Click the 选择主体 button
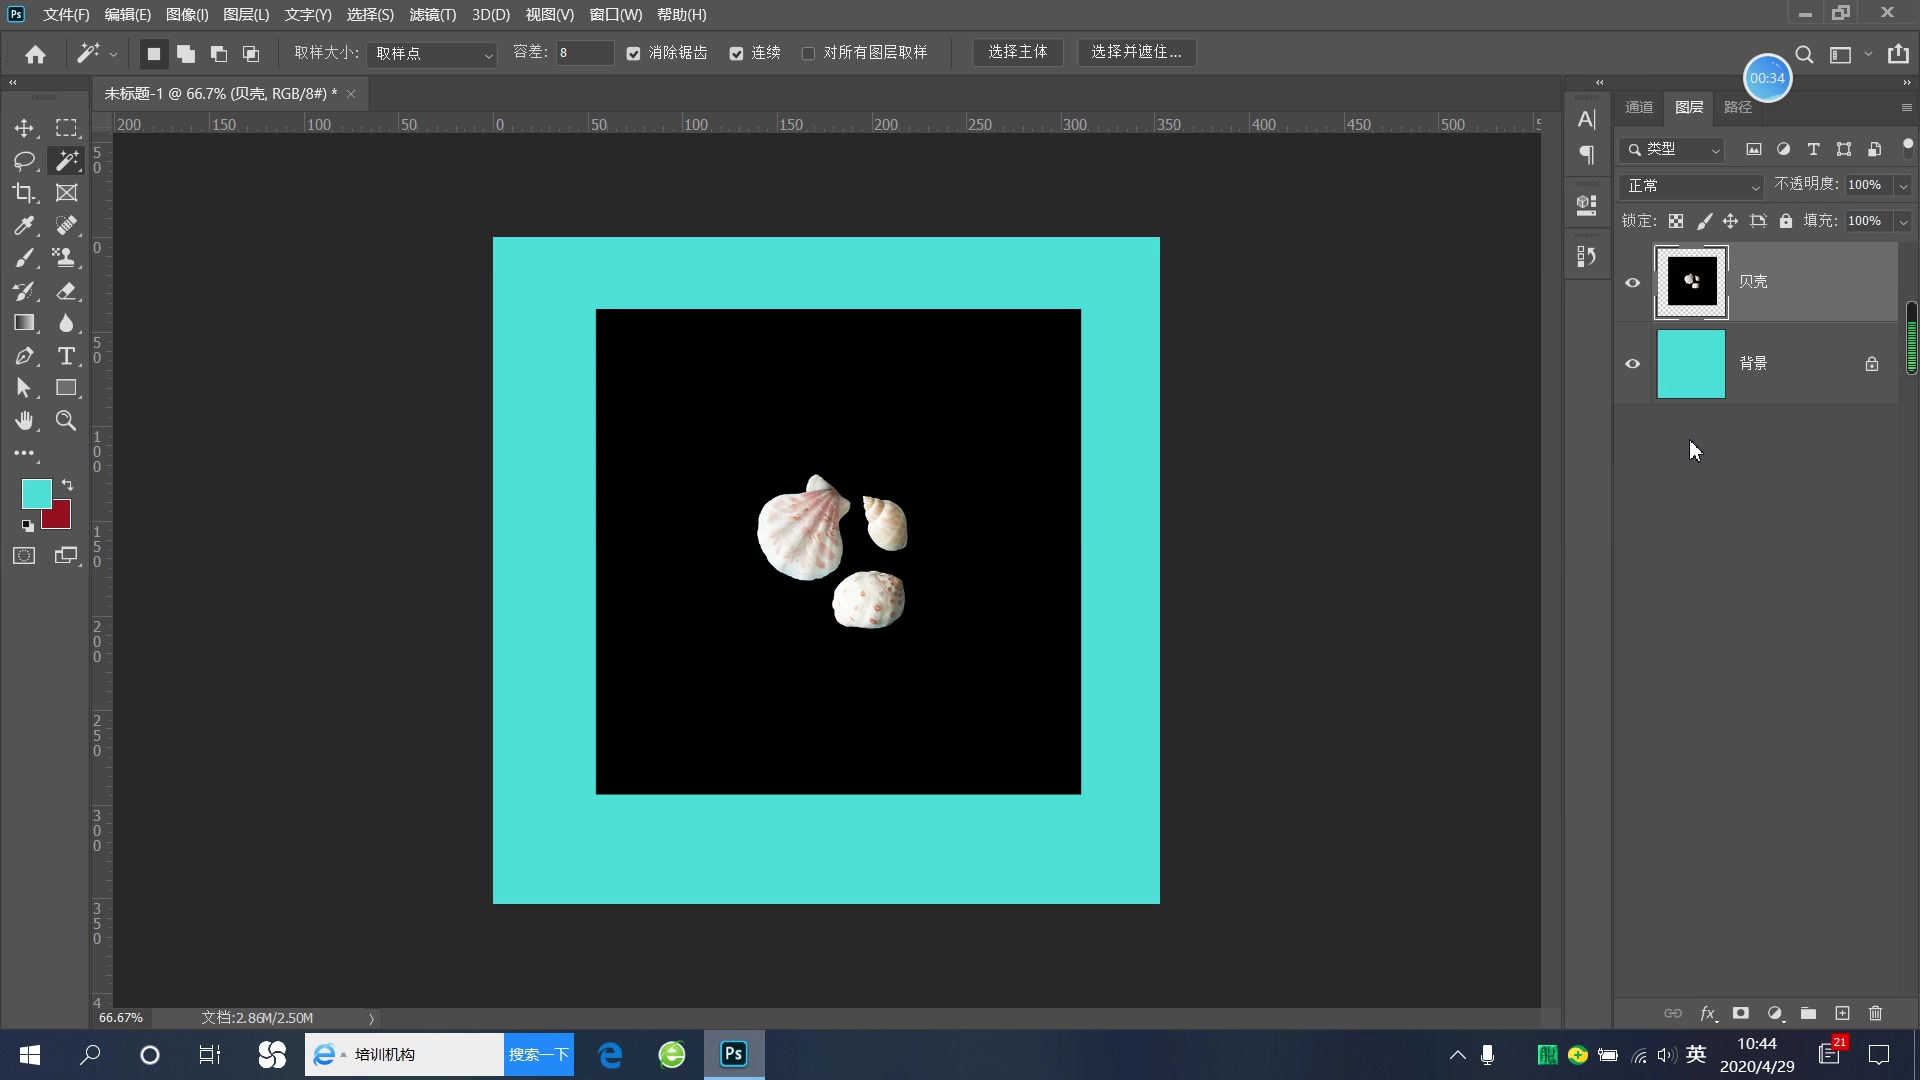The height and width of the screenshot is (1080, 1920). point(1017,52)
